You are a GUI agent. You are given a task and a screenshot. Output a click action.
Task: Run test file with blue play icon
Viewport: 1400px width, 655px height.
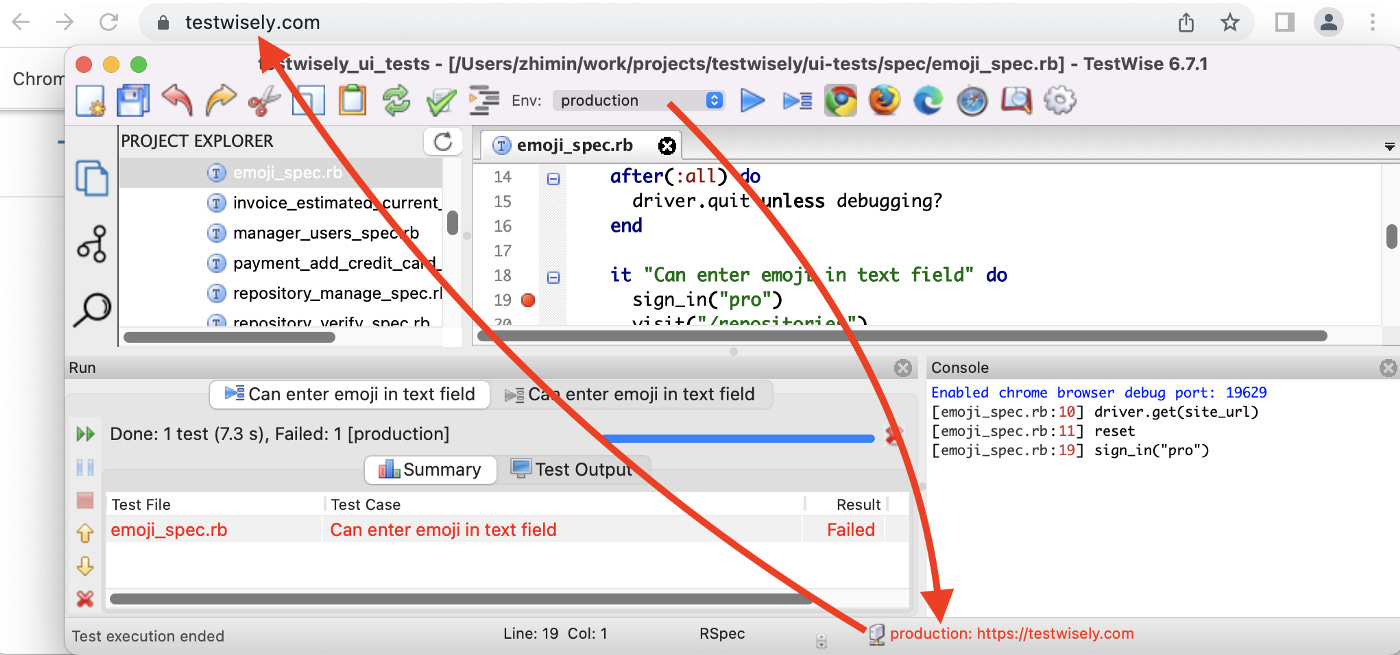pyautogui.click(x=752, y=100)
